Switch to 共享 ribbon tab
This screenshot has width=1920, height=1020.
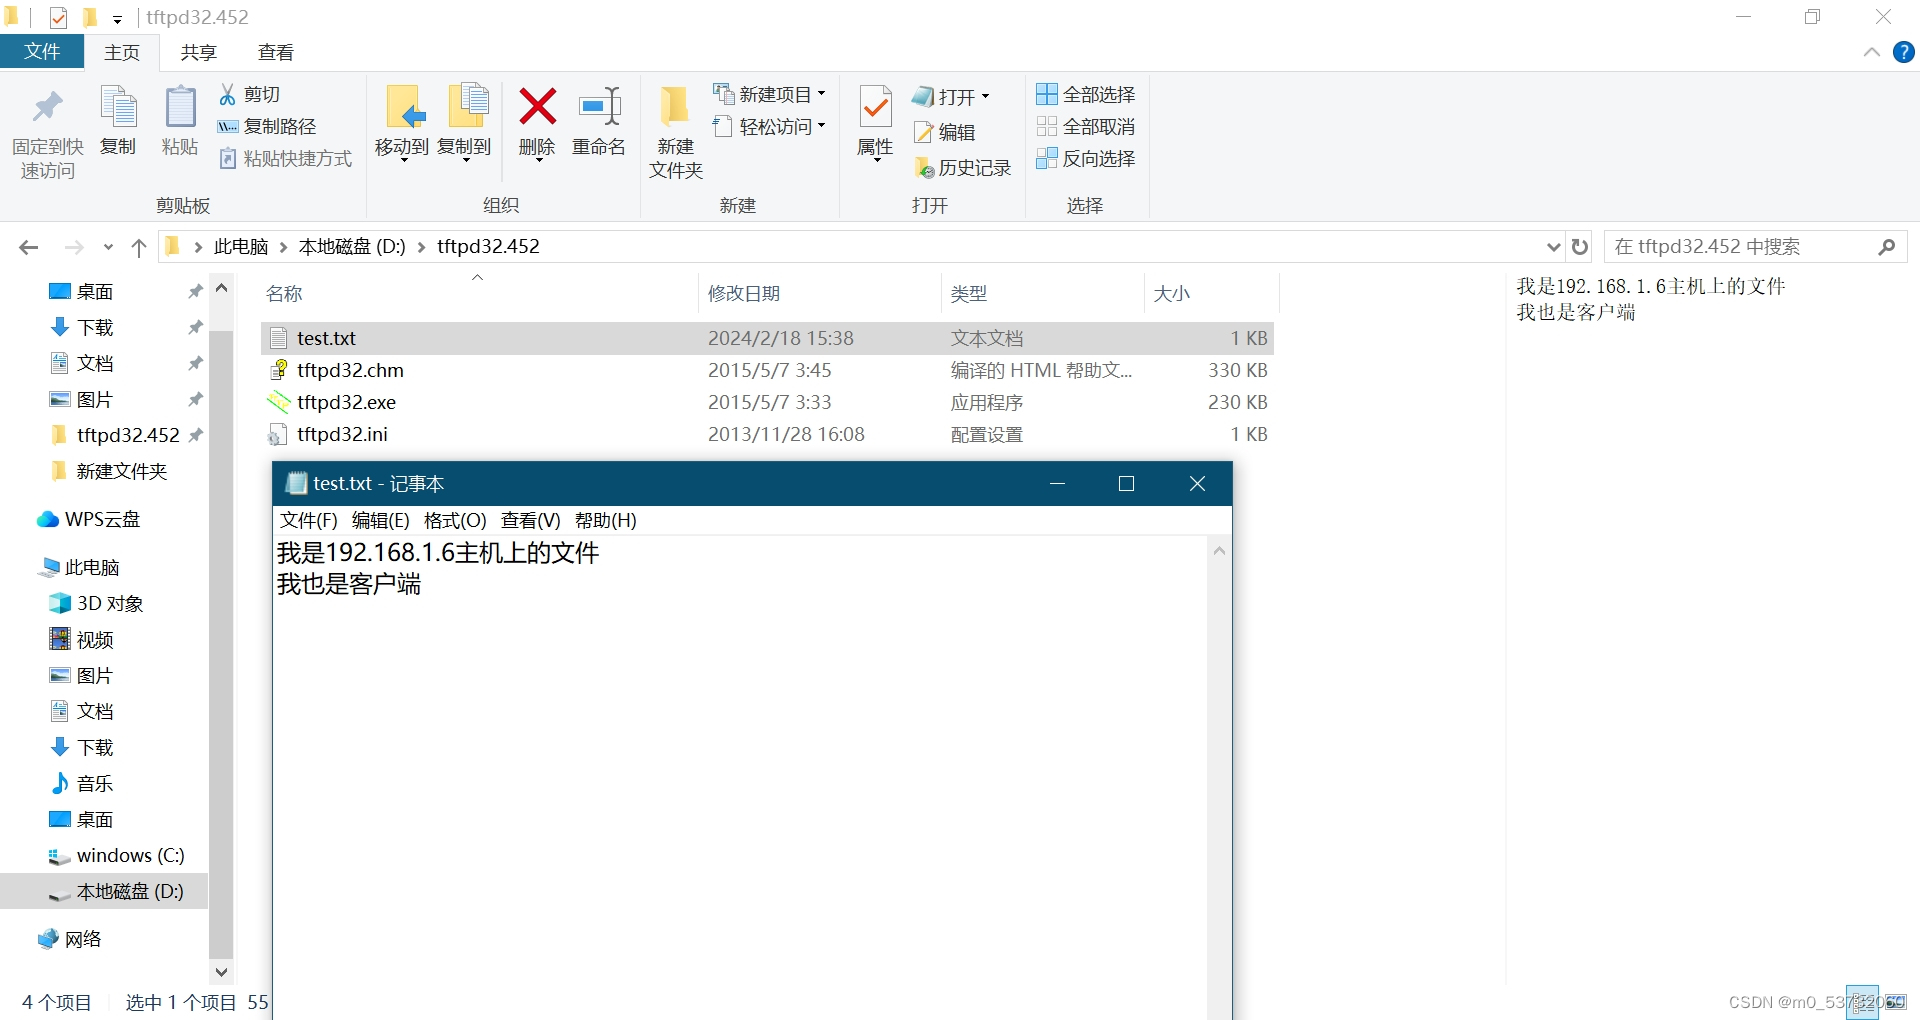[198, 52]
